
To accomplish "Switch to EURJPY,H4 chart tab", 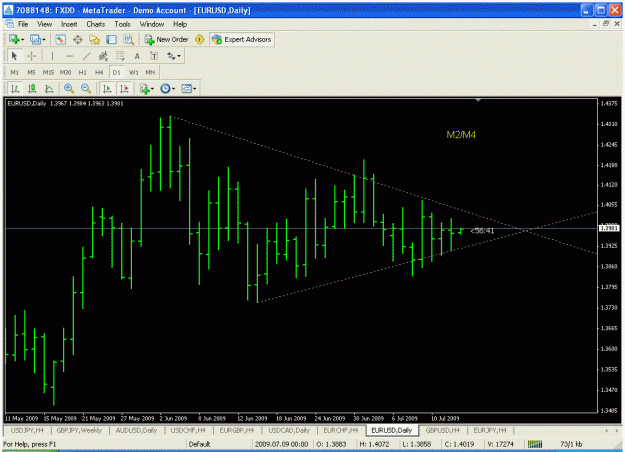I will coord(490,430).
